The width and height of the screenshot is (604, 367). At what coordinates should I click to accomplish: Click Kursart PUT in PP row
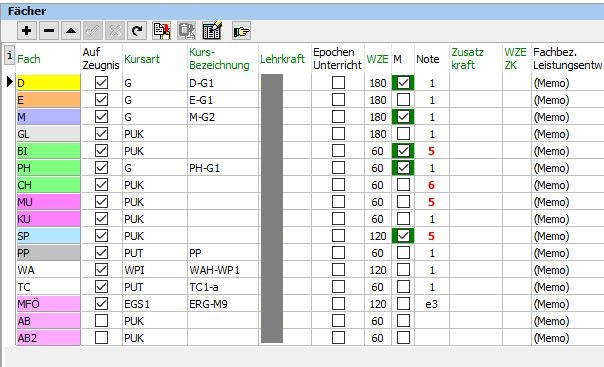coord(154,253)
